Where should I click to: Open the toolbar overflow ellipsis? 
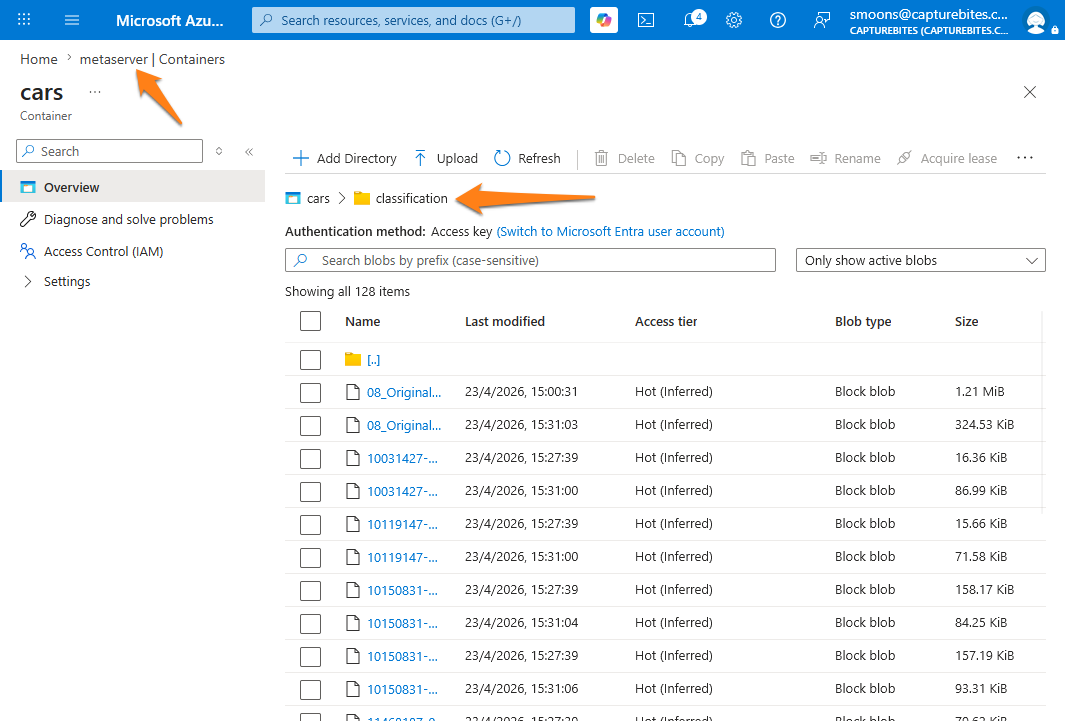[1025, 158]
